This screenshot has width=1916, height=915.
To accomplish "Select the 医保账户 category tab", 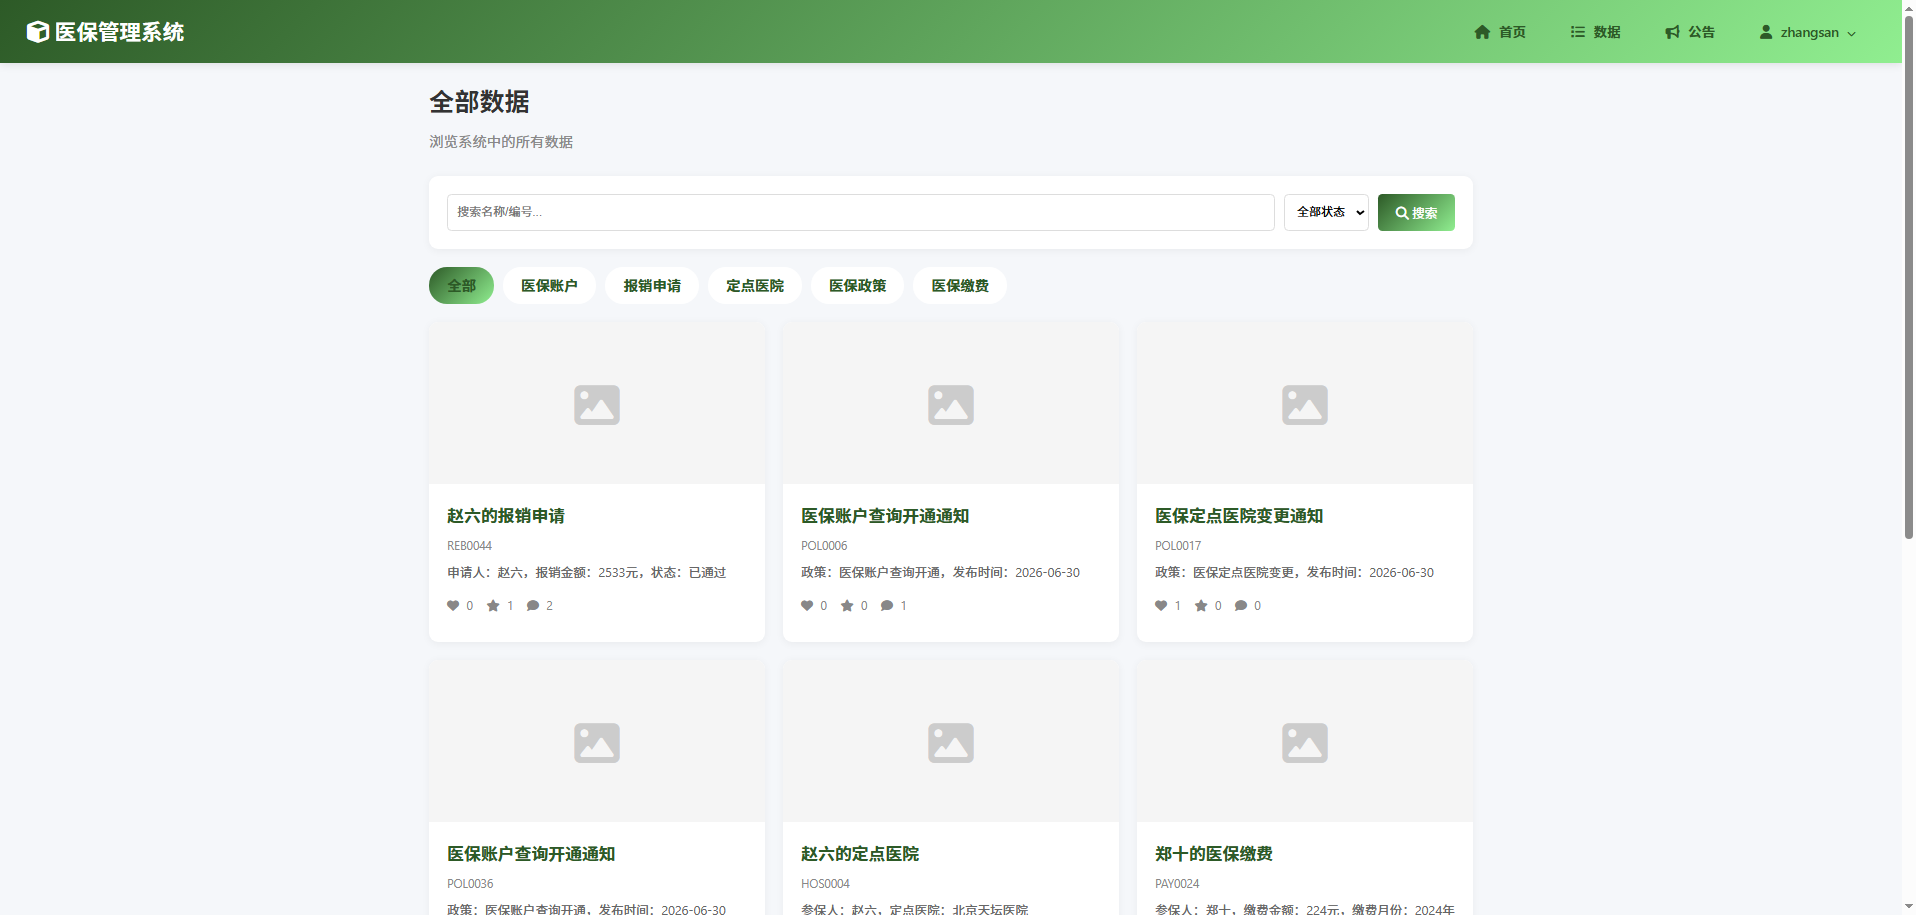I will click(549, 285).
